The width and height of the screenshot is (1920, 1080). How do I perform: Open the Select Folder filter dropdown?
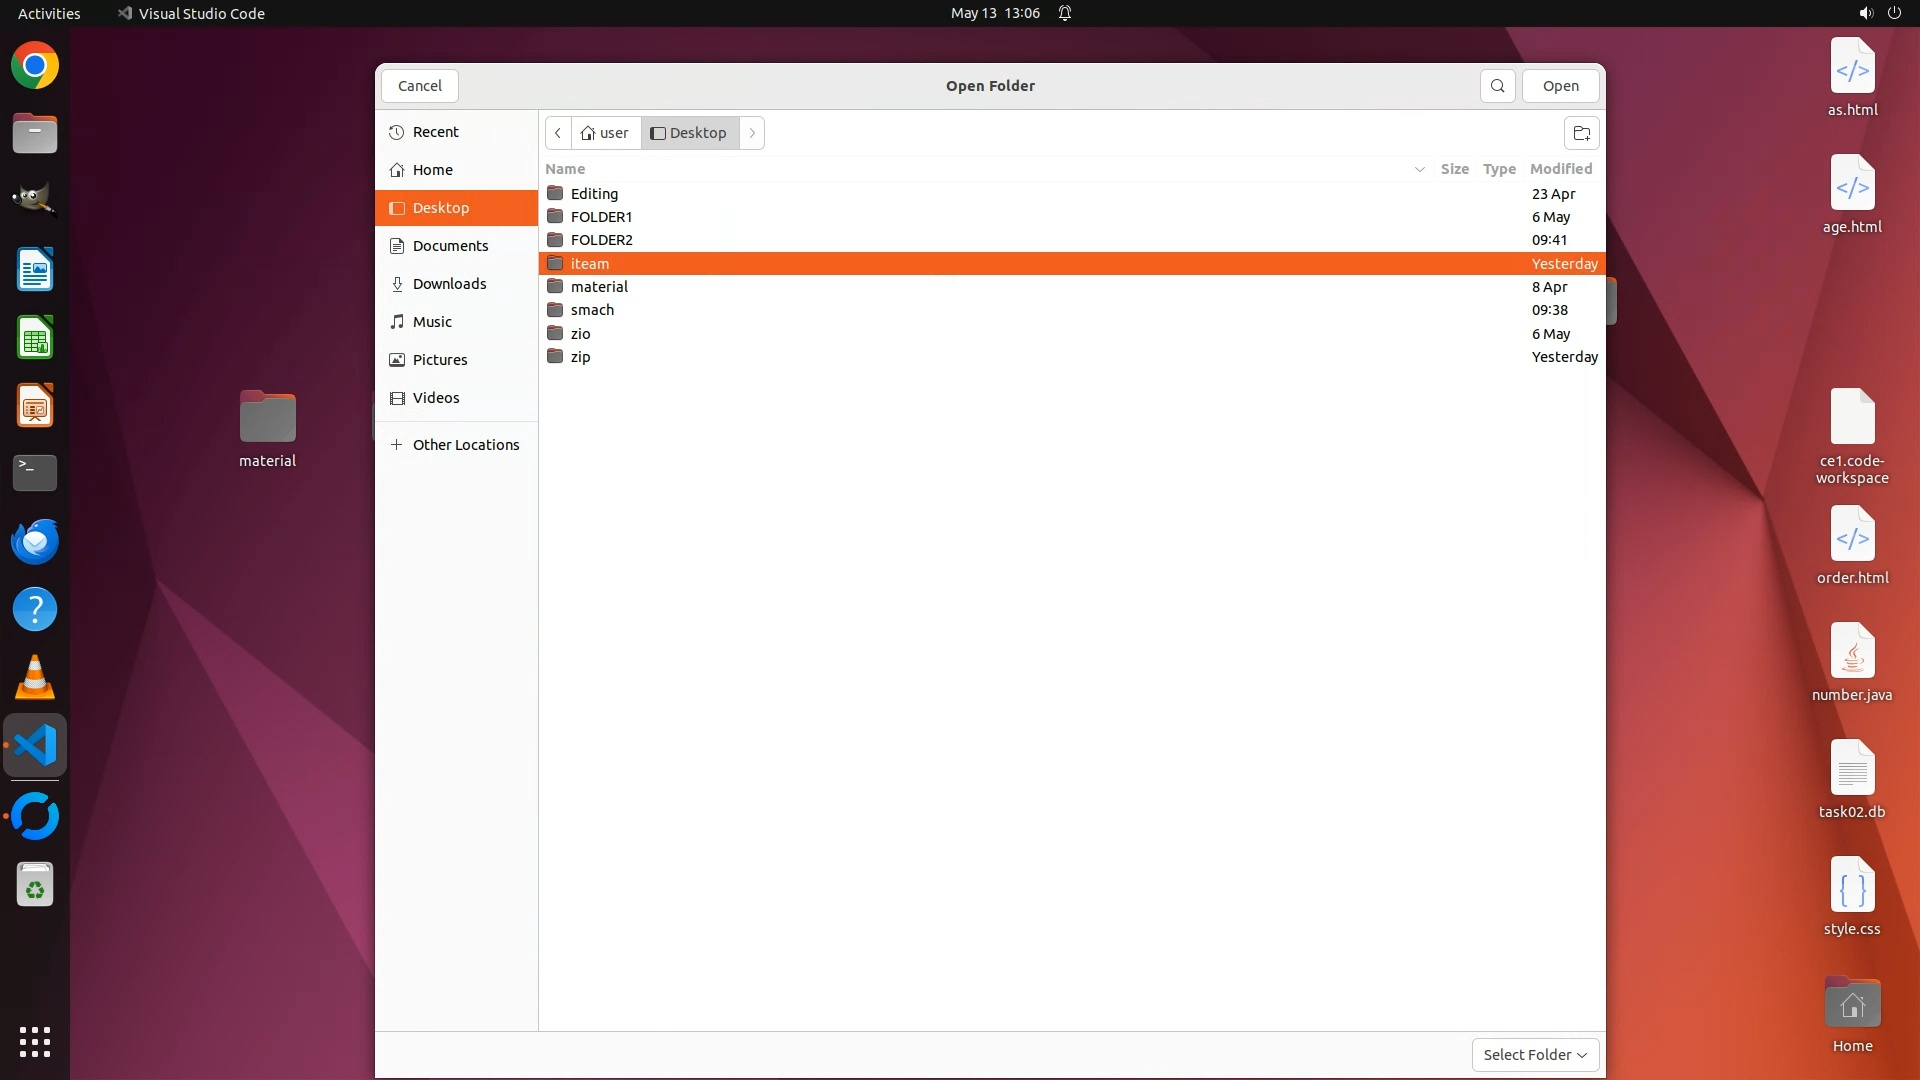tap(1535, 1054)
